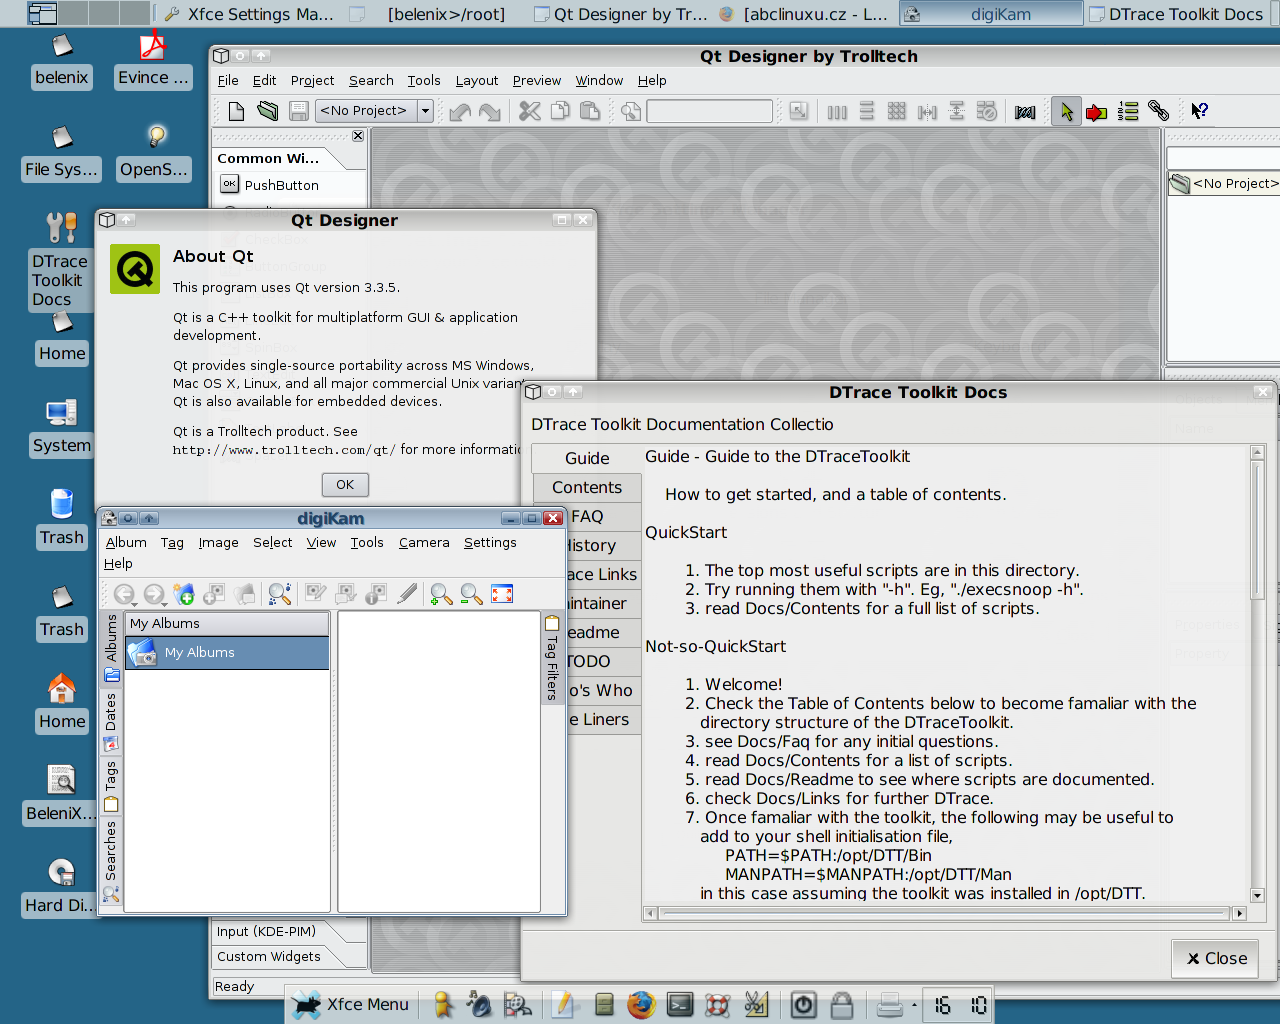Click Add Spacer icon in Qt Designer

tap(1025, 111)
